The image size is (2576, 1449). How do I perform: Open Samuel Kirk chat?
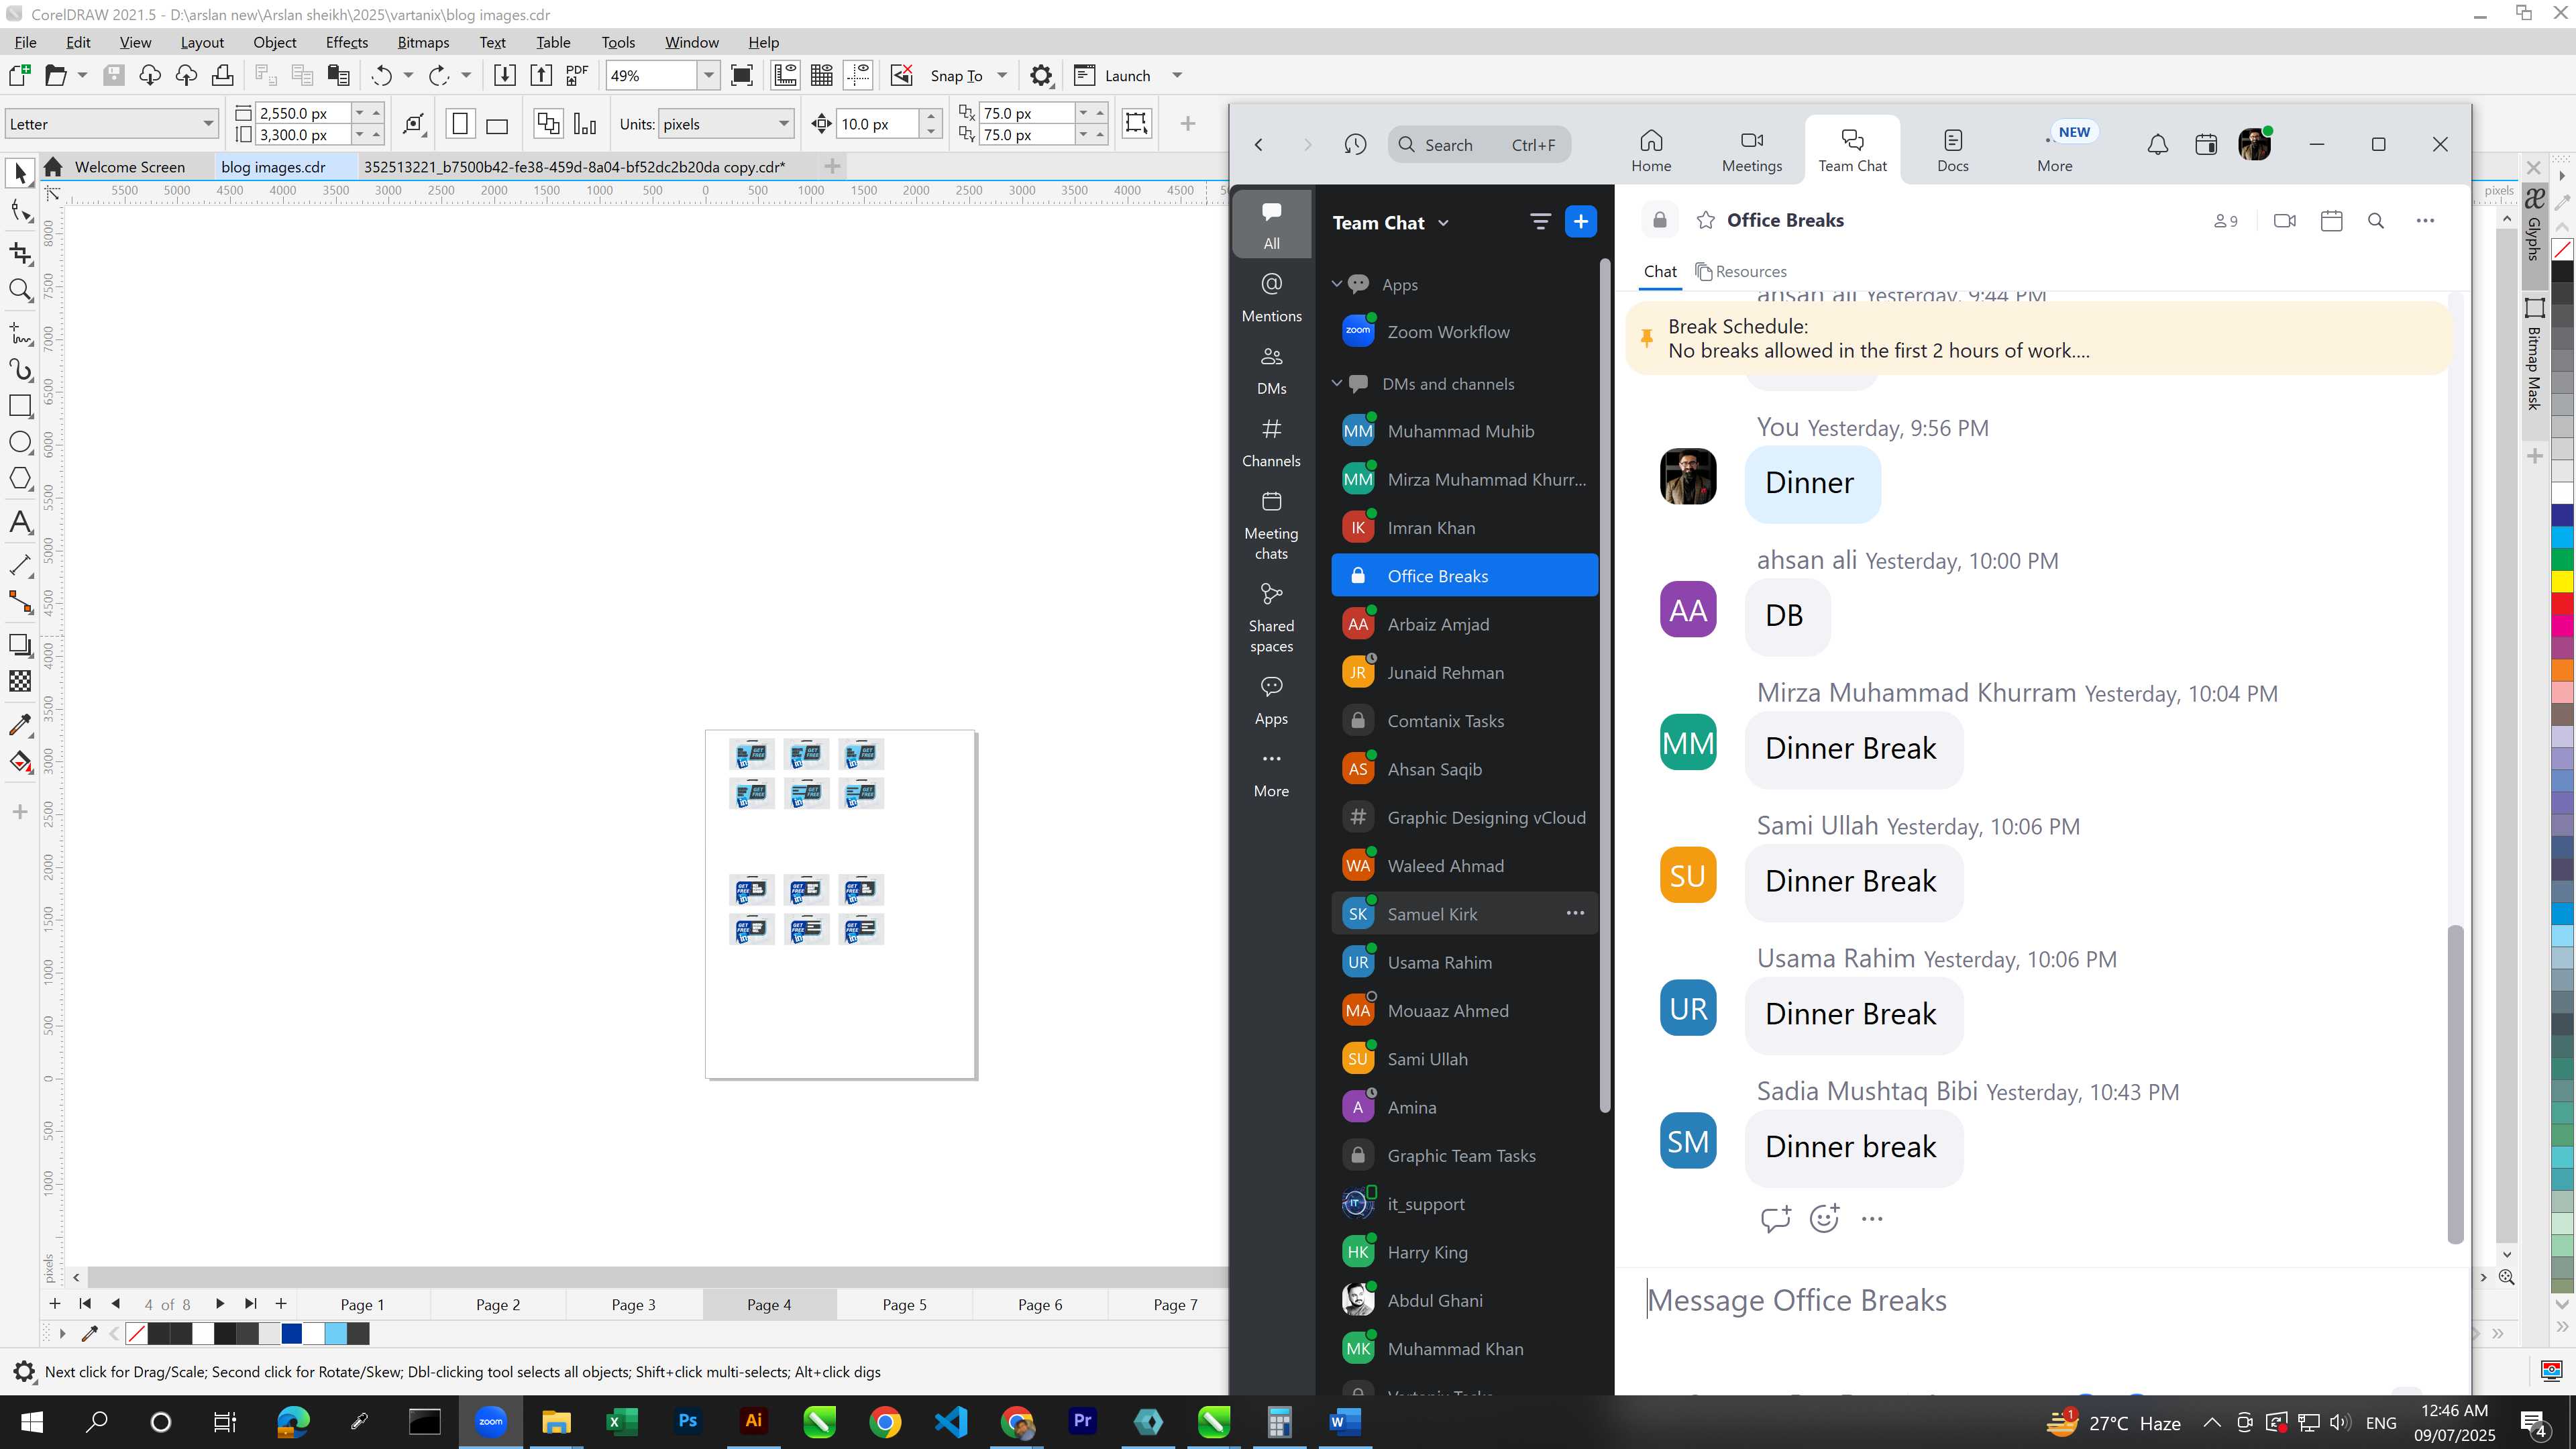tap(1464, 914)
